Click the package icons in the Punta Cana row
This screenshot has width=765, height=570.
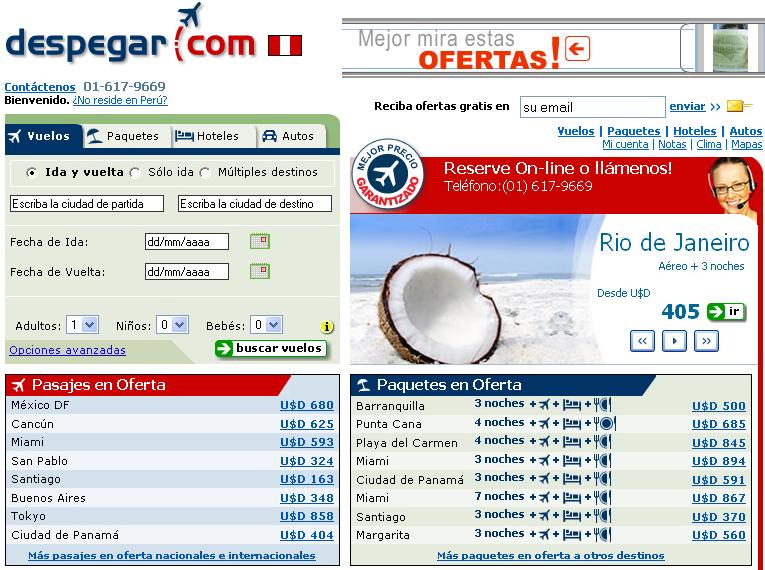click(x=573, y=423)
